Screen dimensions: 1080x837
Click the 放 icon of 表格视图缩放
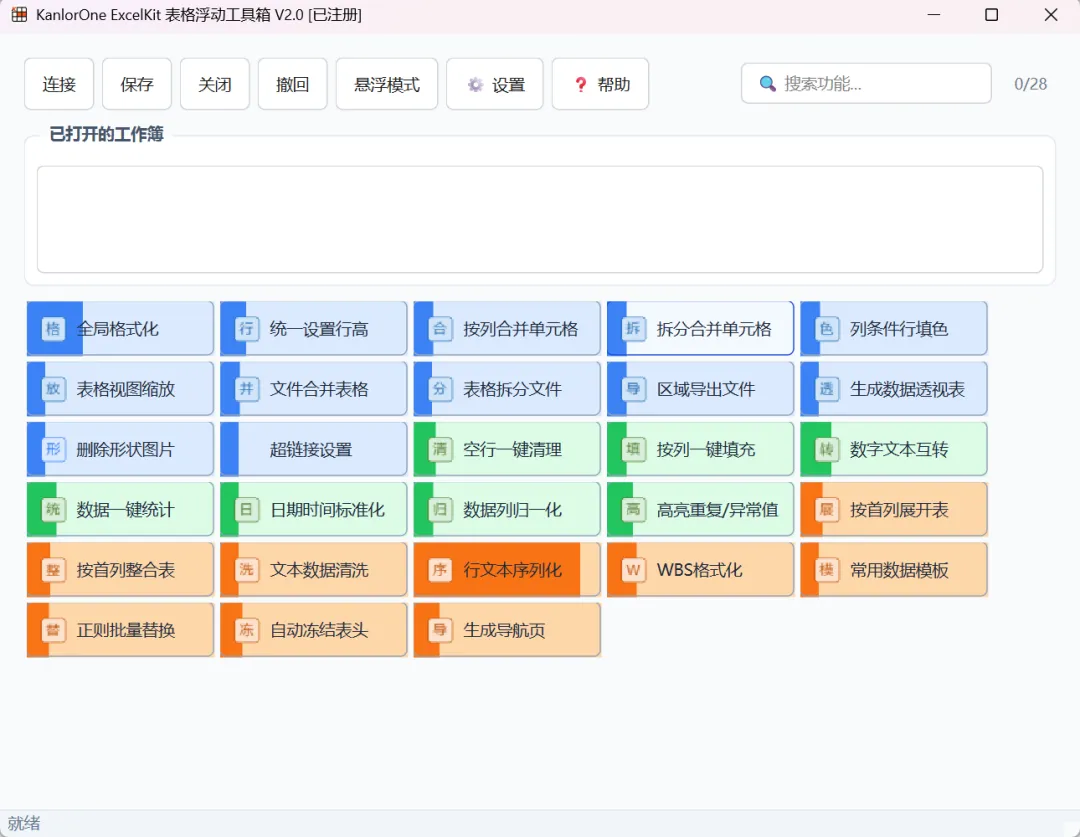[x=53, y=389]
